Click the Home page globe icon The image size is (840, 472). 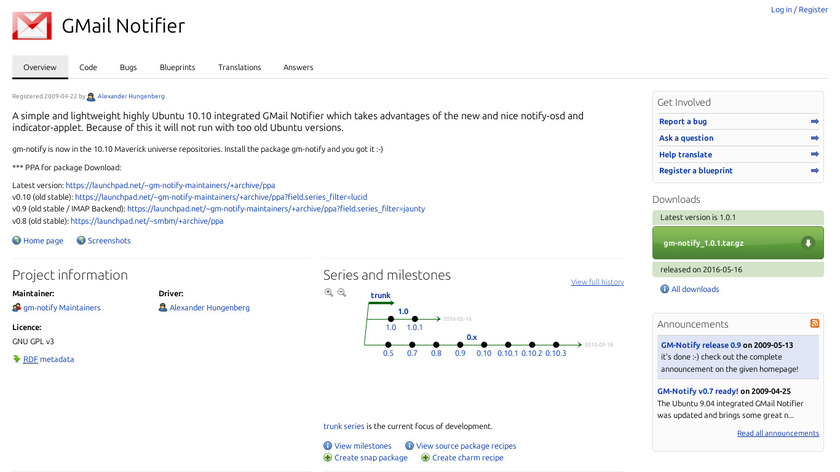click(17, 241)
